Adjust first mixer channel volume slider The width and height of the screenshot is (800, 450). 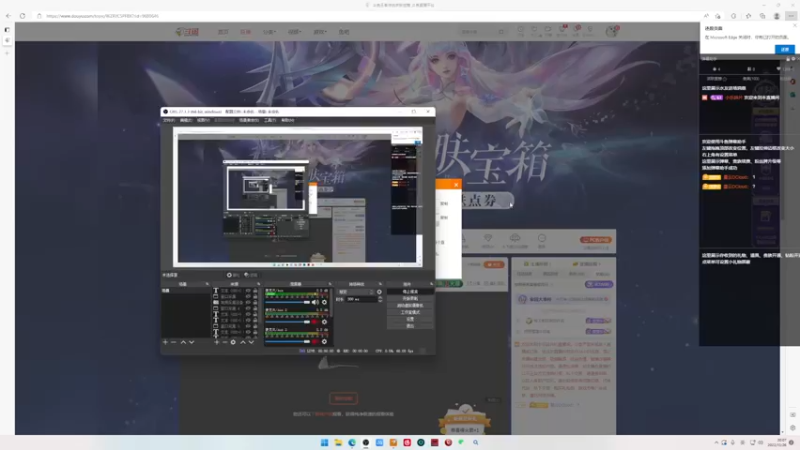288,302
